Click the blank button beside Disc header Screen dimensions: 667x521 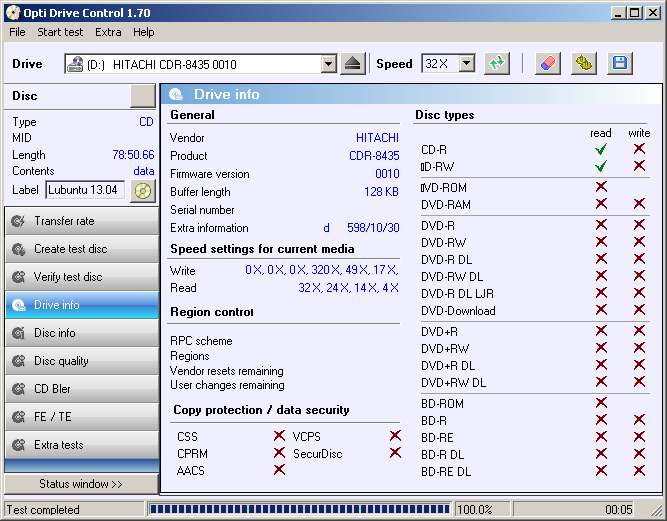[x=143, y=96]
